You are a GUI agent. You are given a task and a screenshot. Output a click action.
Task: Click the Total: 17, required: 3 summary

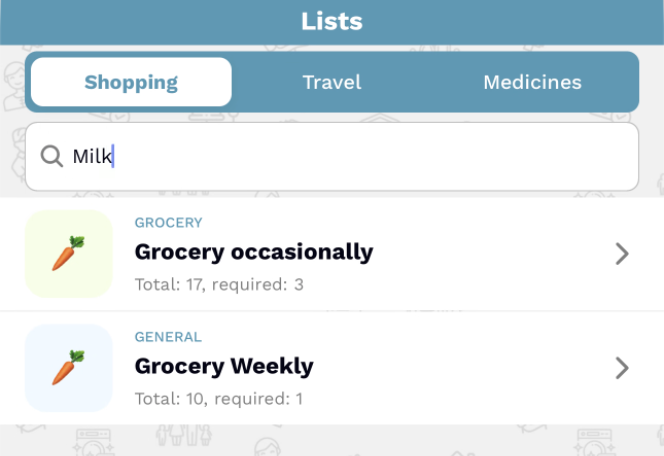coord(219,285)
